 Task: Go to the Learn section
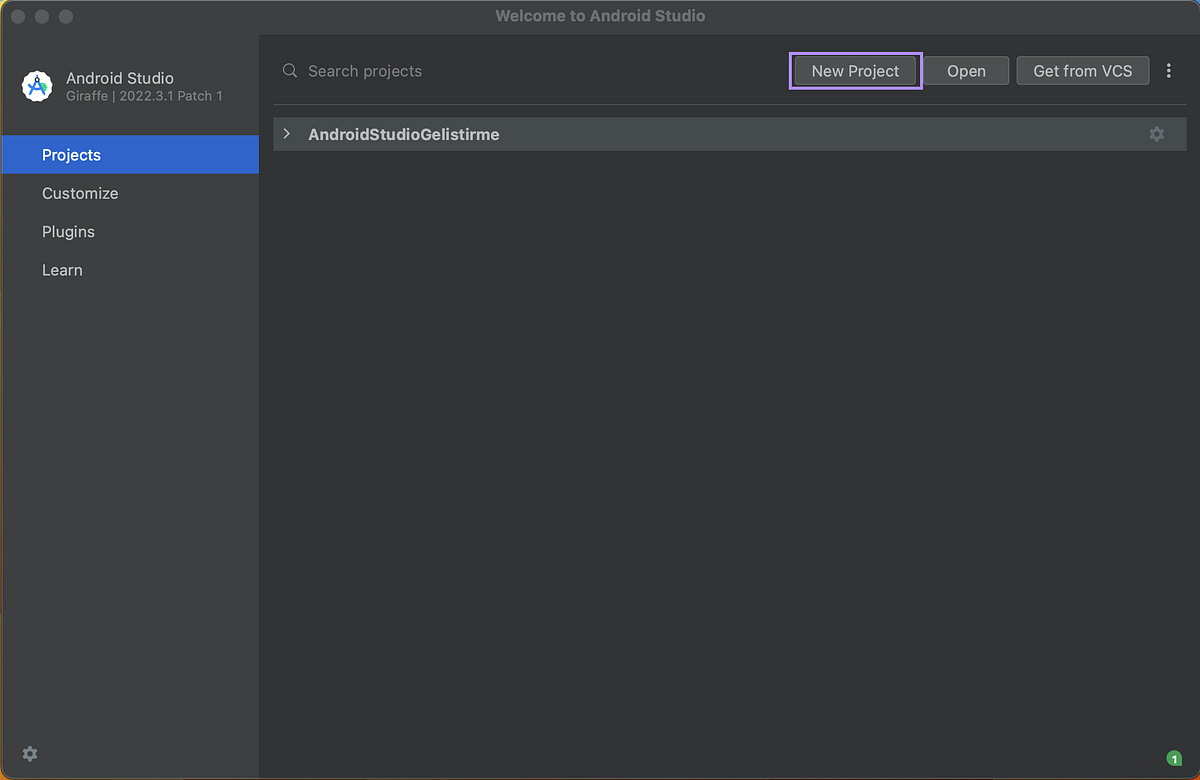pos(62,269)
